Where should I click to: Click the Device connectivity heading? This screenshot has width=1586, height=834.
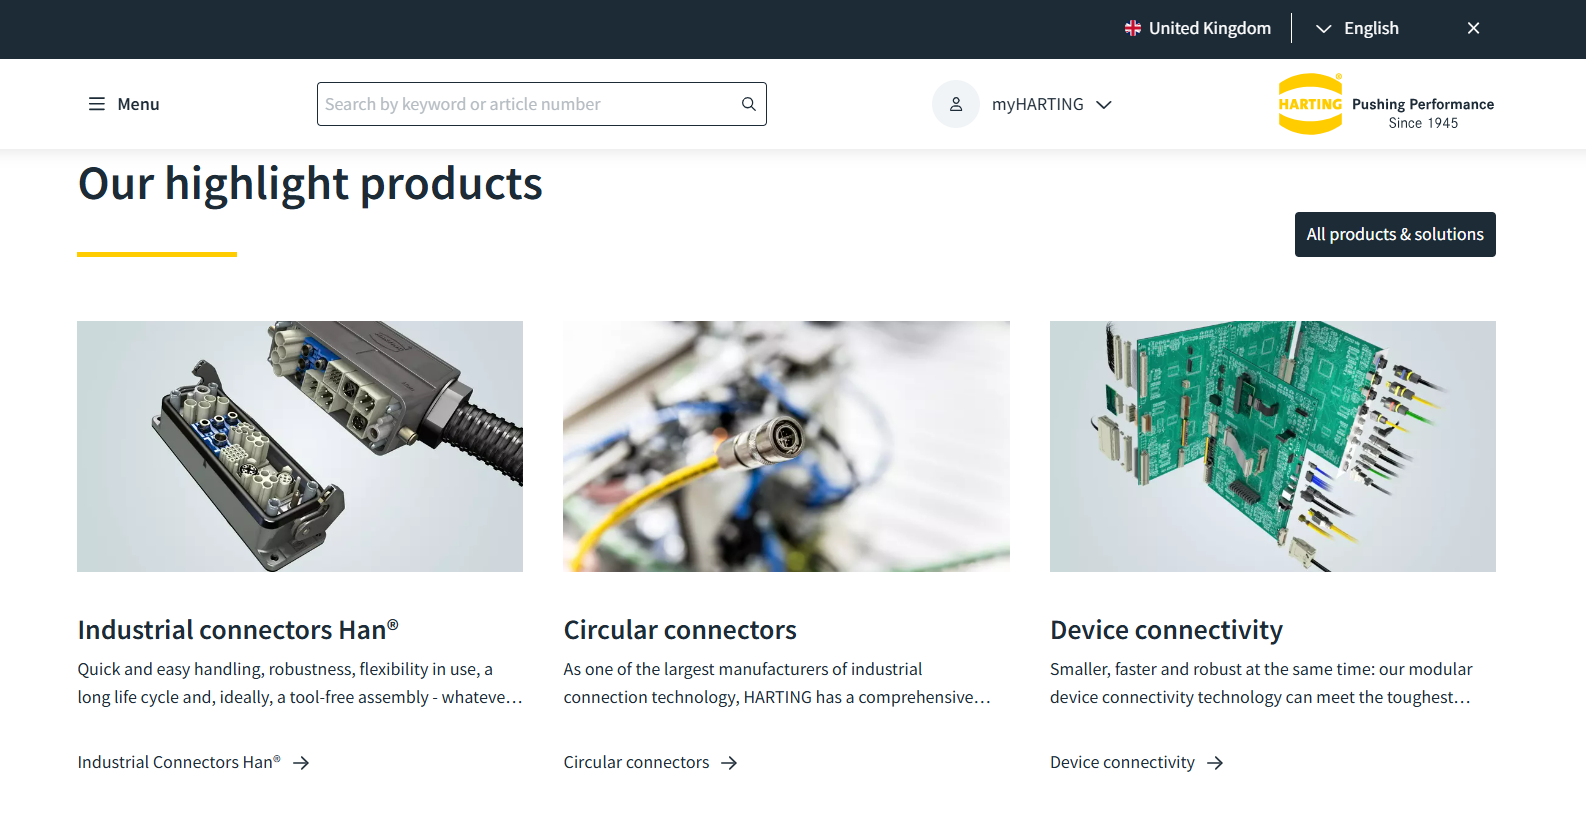tap(1166, 630)
